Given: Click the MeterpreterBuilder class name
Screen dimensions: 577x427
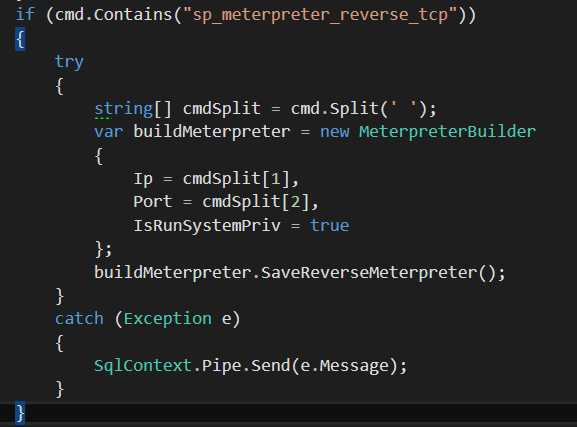Looking at the screenshot, I should pyautogui.click(x=447, y=132).
